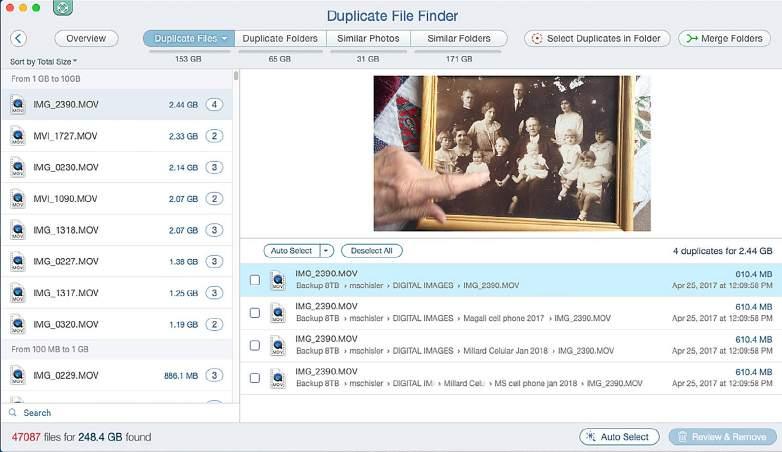Select MVI_1090.MOV in the file list

[x=117, y=199]
